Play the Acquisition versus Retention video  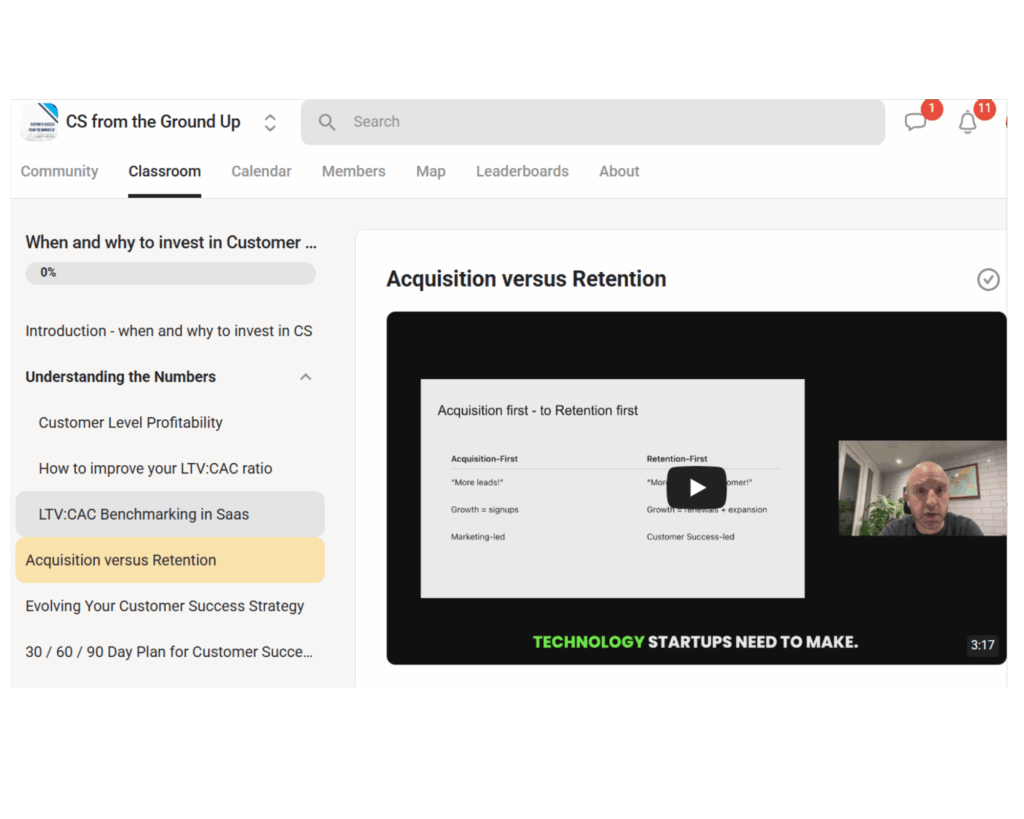[696, 488]
